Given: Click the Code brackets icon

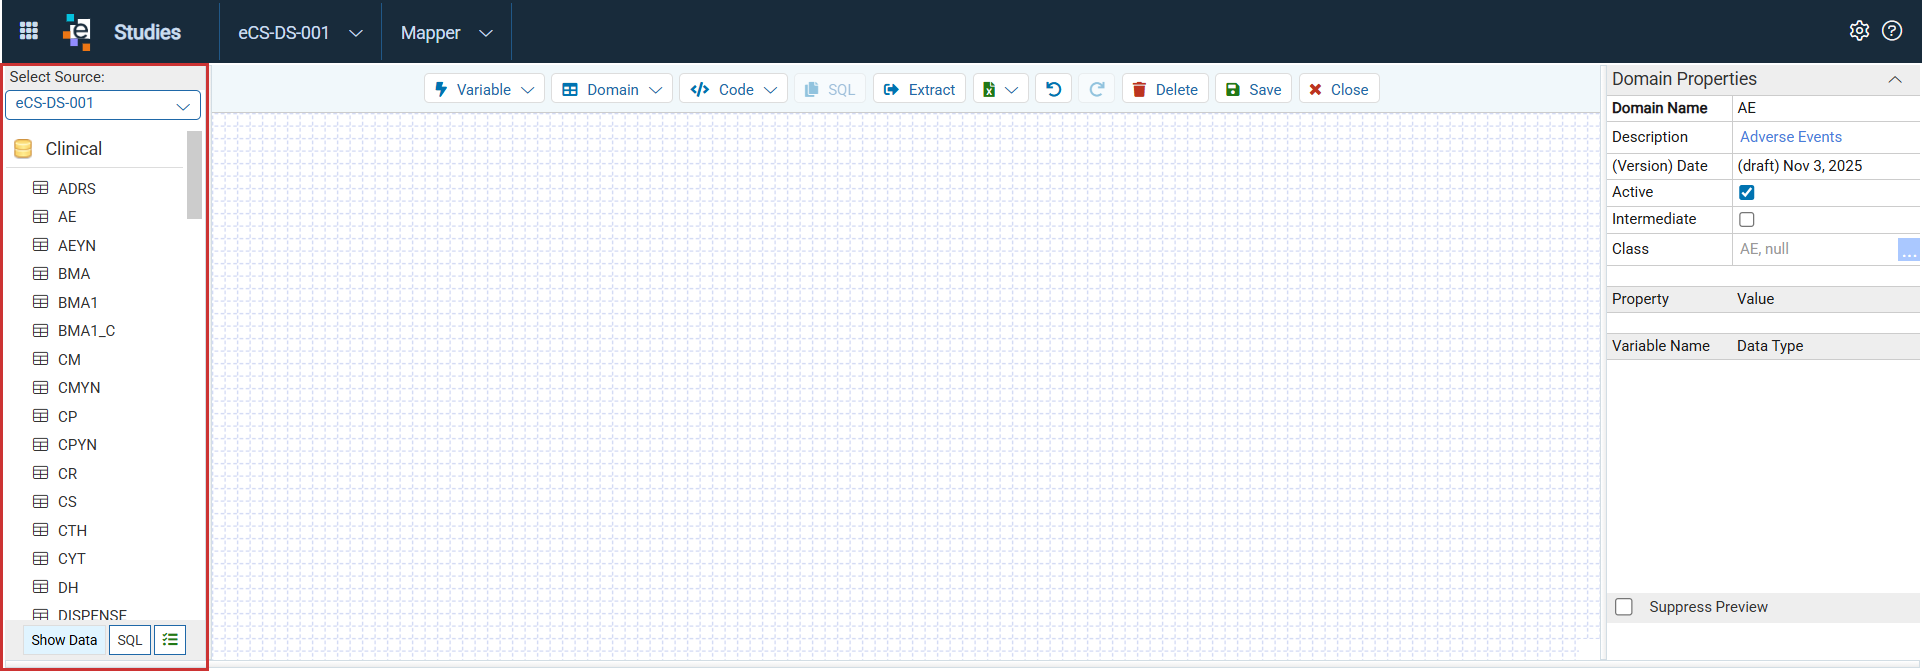Looking at the screenshot, I should pos(700,90).
